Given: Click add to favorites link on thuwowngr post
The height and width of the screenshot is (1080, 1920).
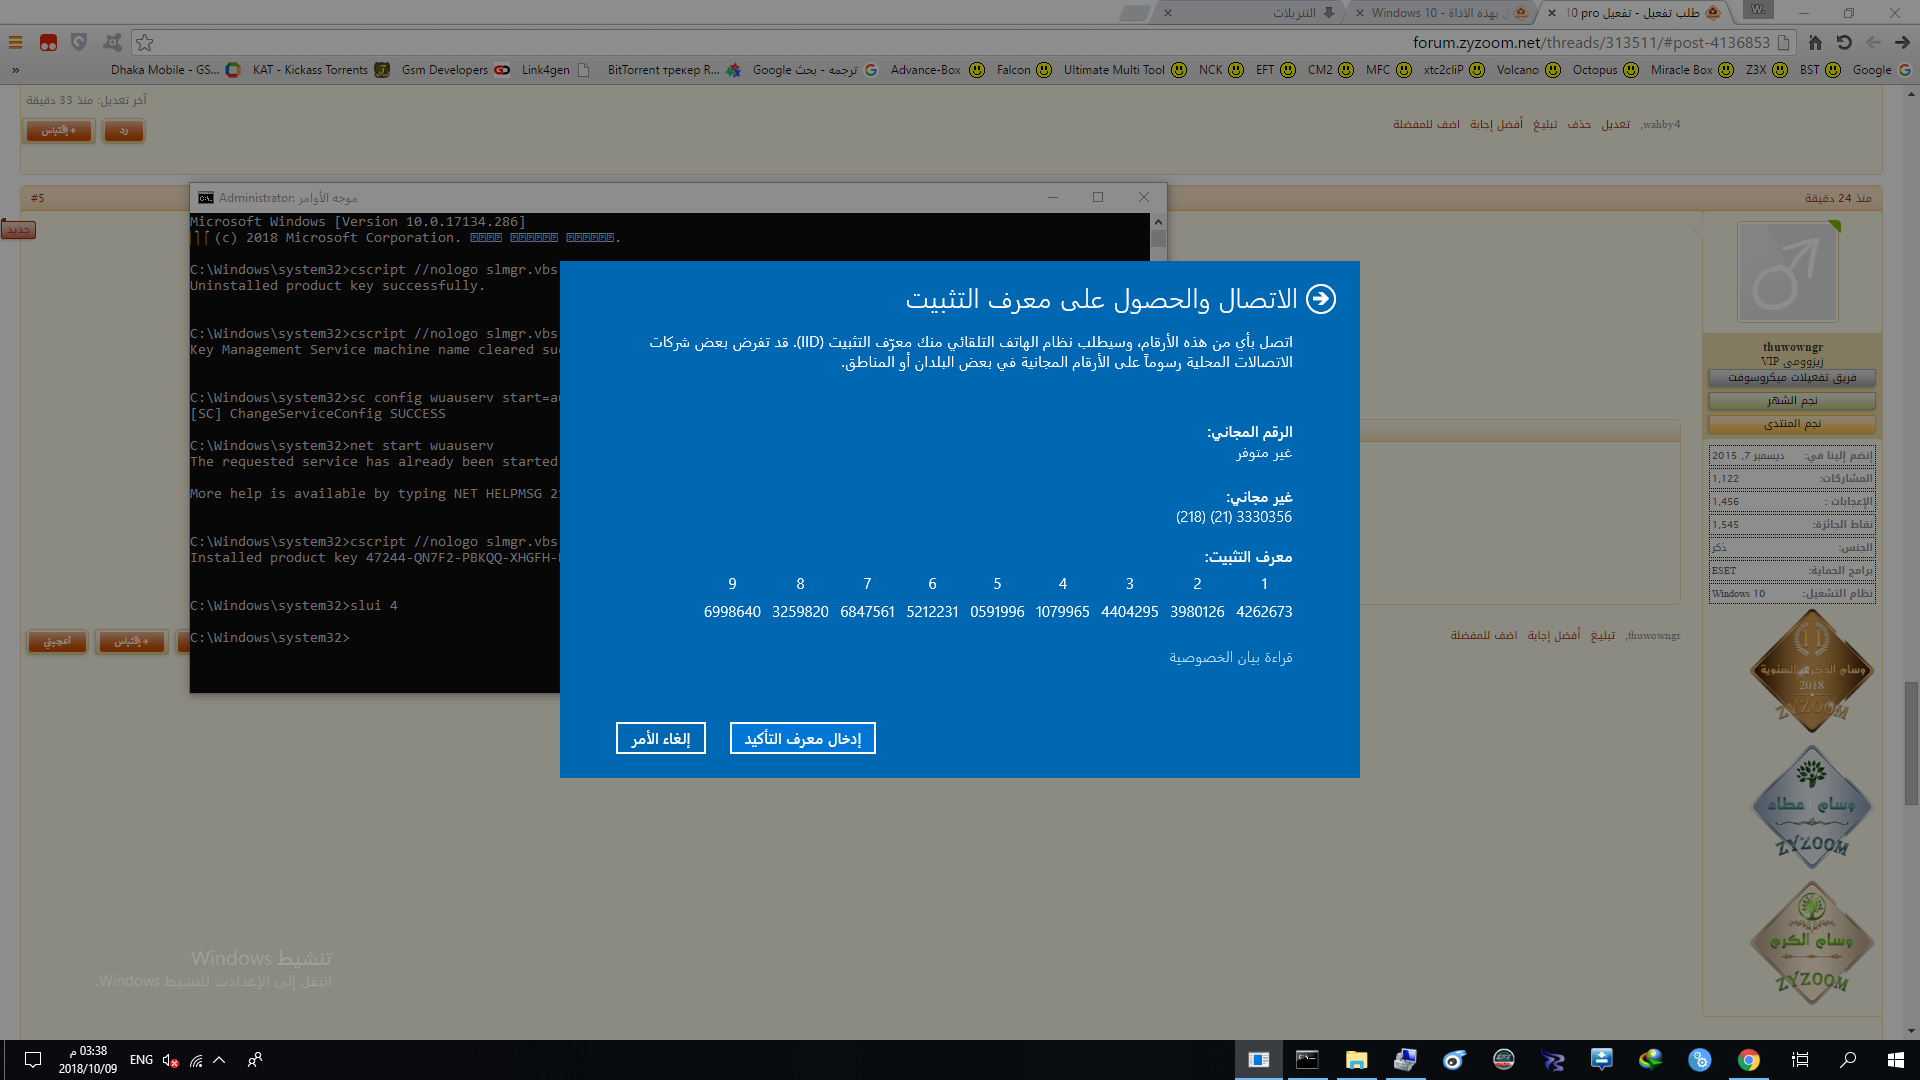Looking at the screenshot, I should [1484, 635].
